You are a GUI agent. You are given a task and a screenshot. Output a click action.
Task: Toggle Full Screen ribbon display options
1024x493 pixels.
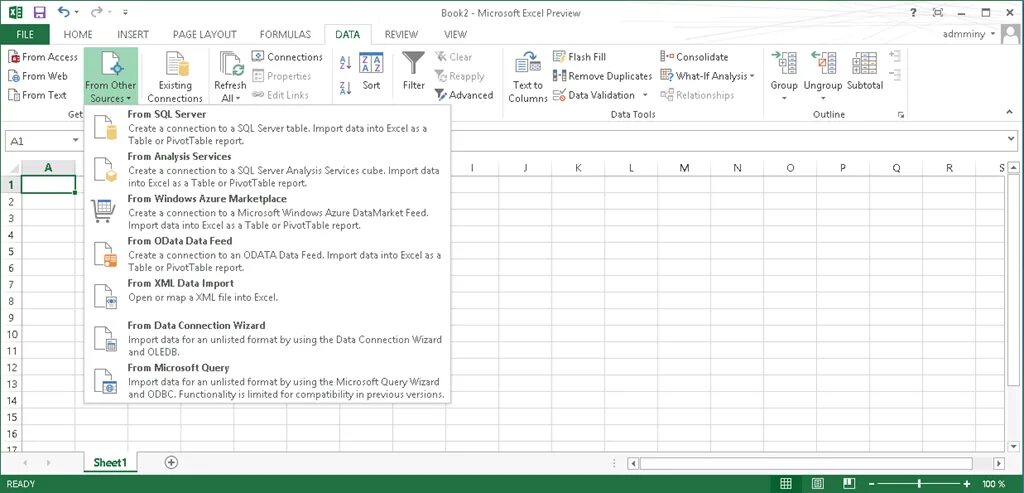(x=938, y=12)
